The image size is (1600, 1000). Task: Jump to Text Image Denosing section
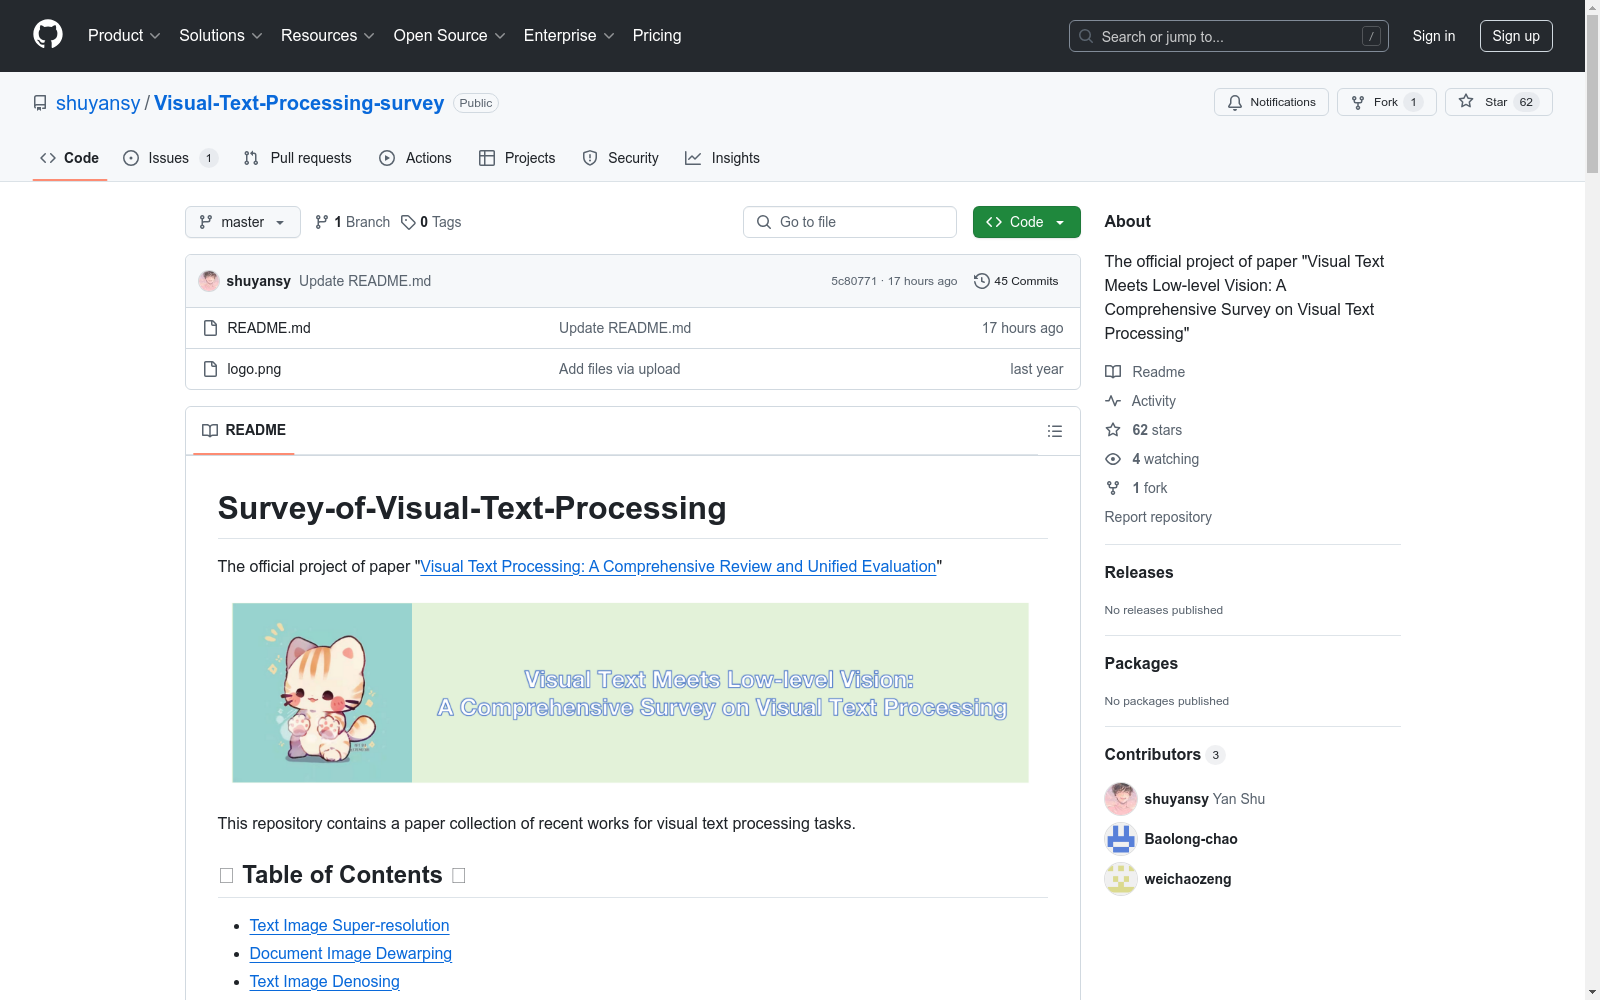coord(325,982)
